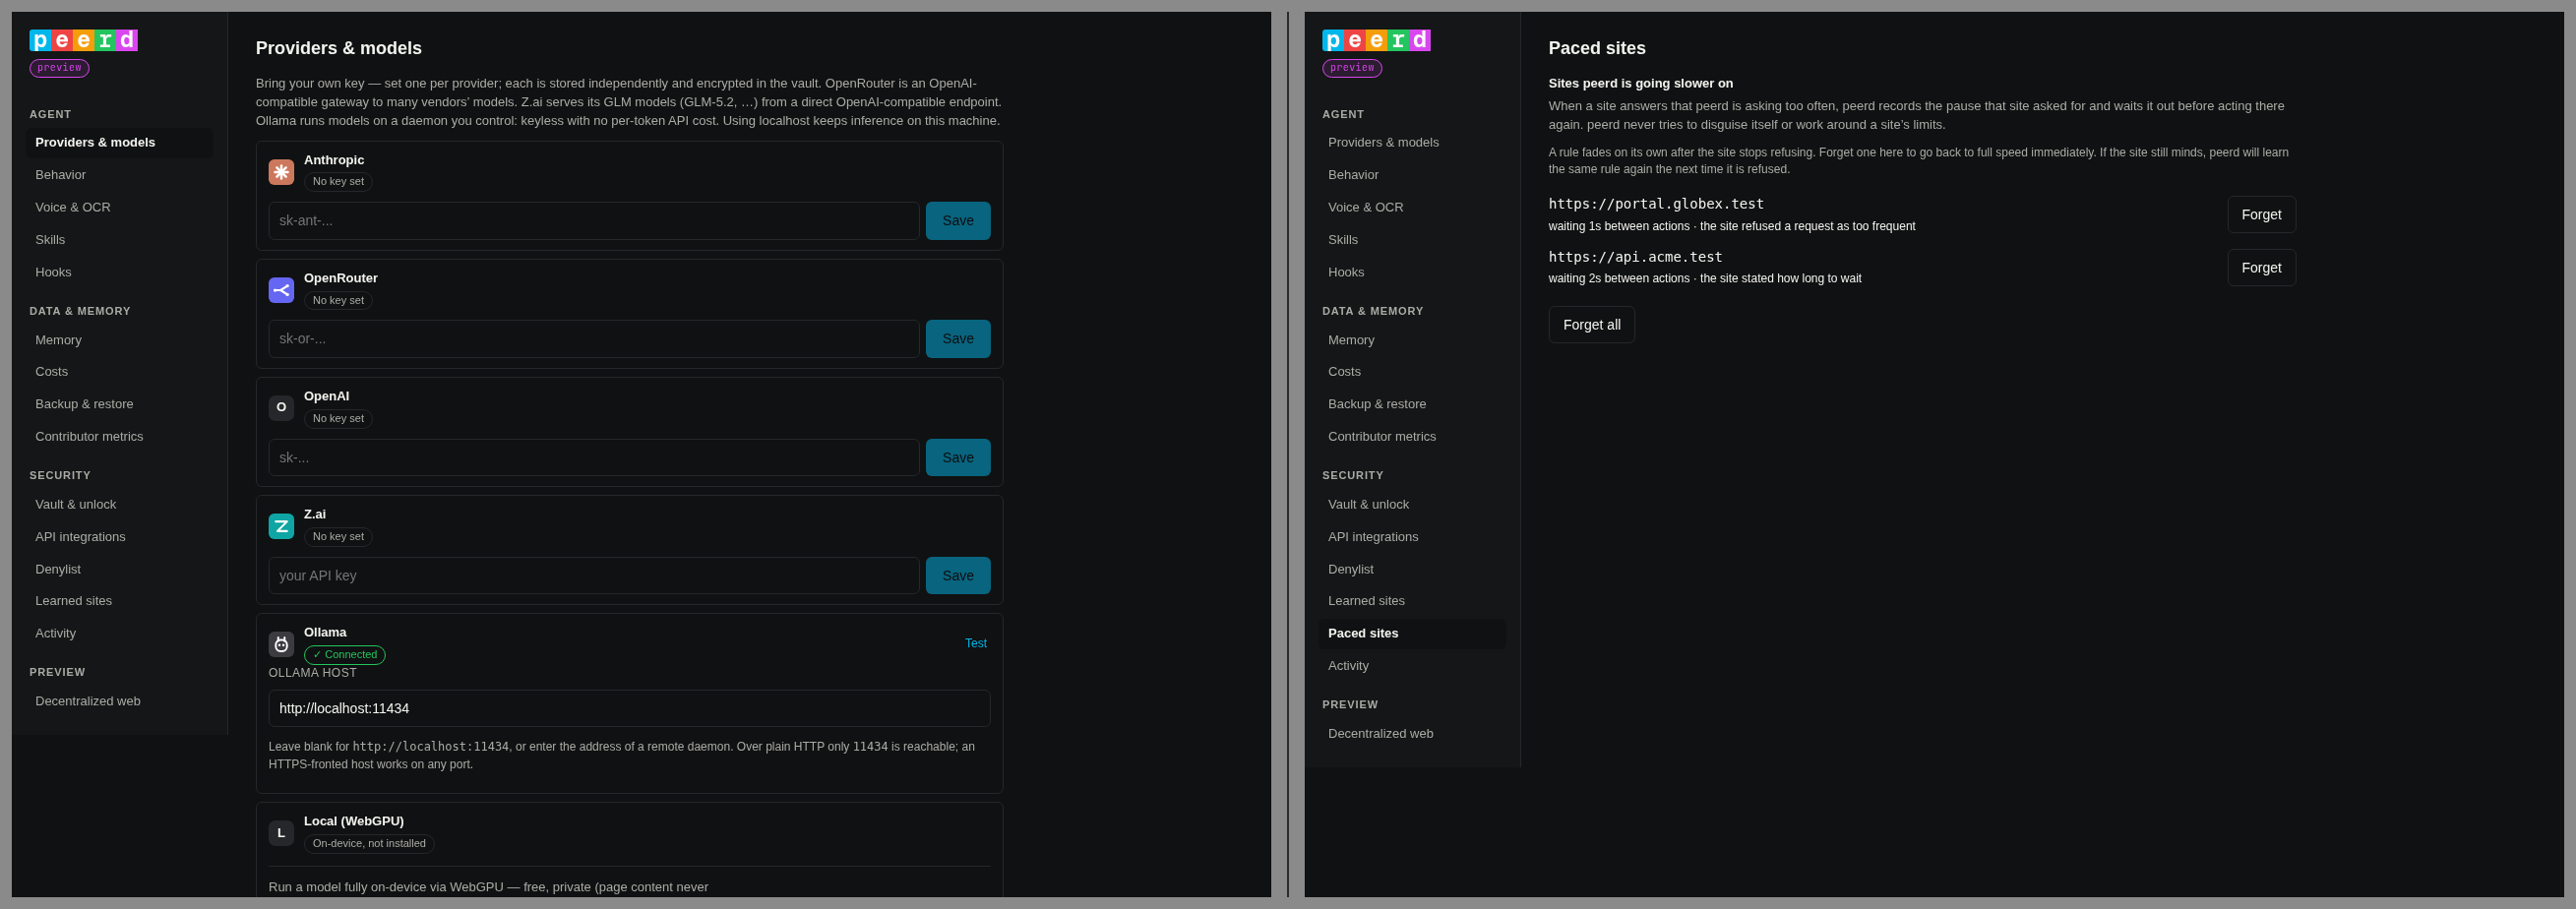Open Vault & unlock in left window
2576x909 pixels.
[119, 504]
